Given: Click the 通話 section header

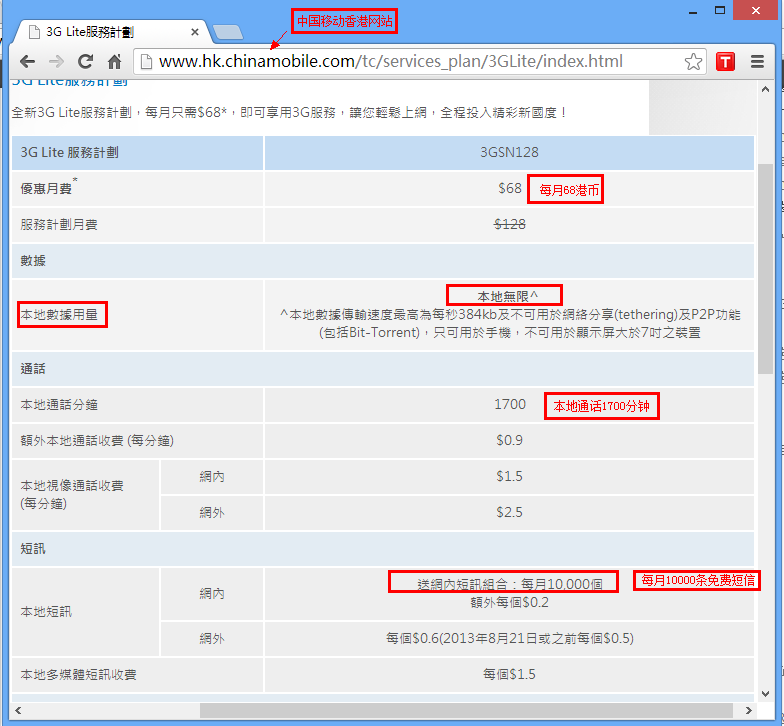Looking at the screenshot, I should (33, 368).
